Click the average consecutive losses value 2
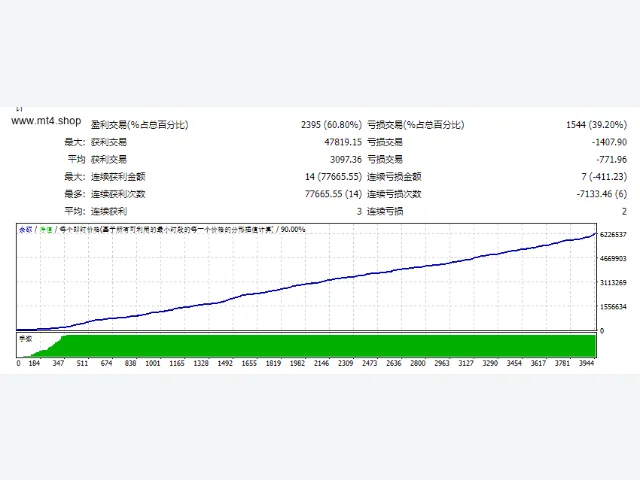Image resolution: width=640 pixels, height=480 pixels. (624, 211)
